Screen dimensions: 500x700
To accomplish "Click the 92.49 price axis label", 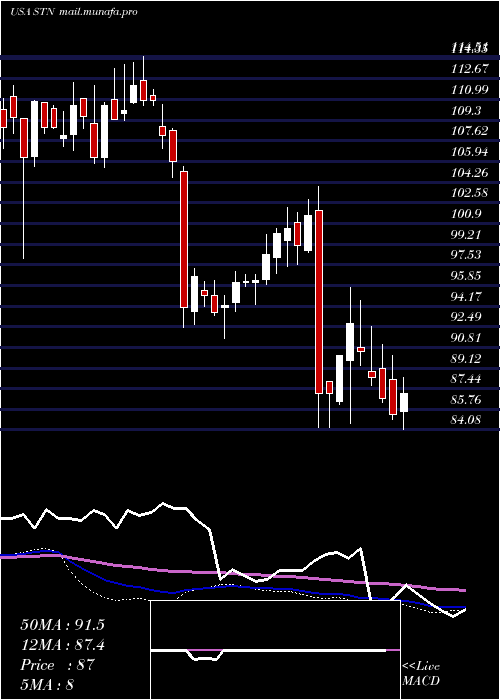I will tap(467, 317).
